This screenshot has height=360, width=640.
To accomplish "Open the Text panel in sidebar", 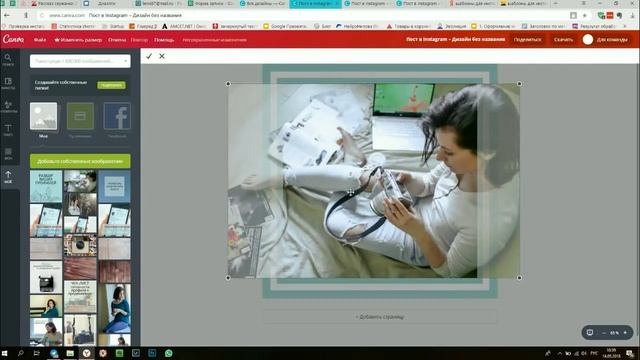I will coord(8,130).
